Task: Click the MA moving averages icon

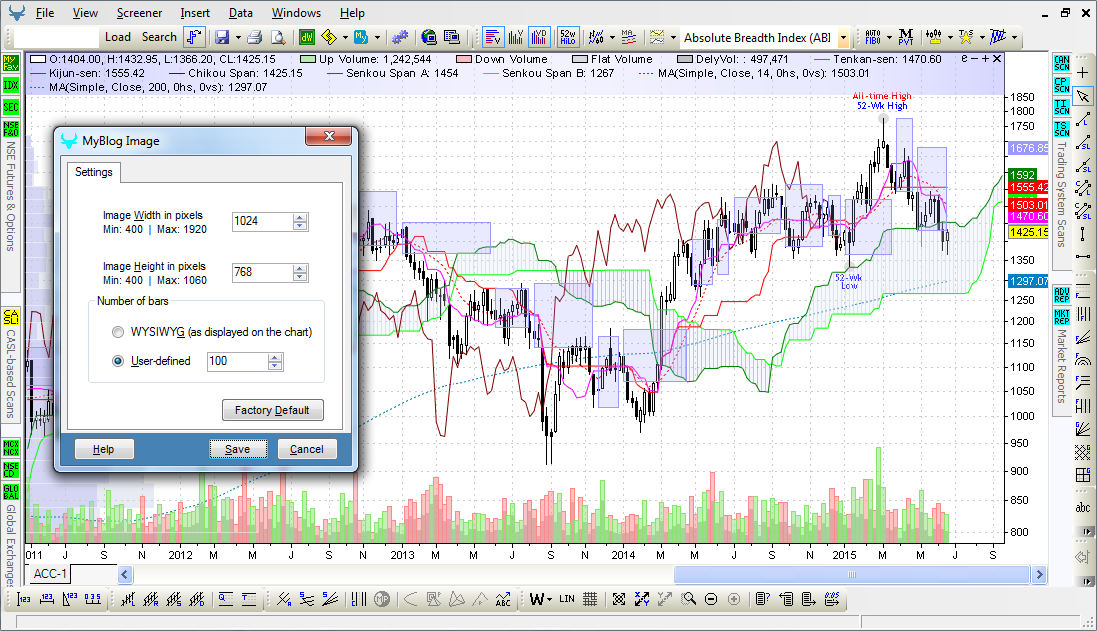Action: click(628, 37)
